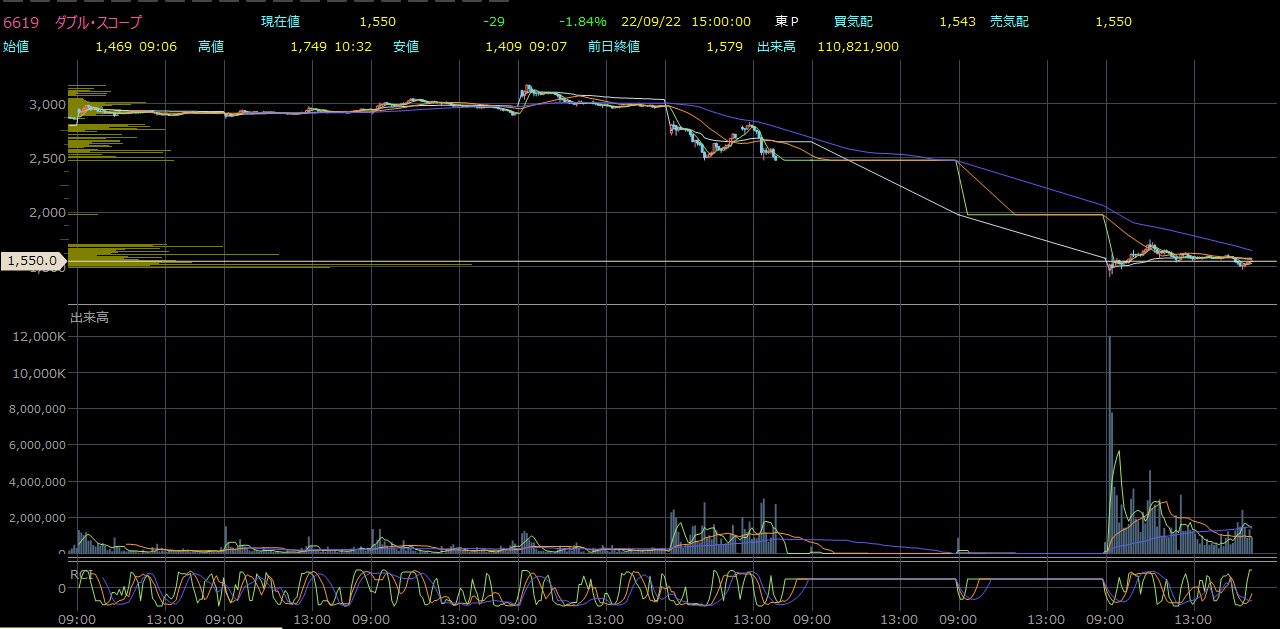This screenshot has width=1280, height=629.
Task: Click the -29 price change value
Action: (493, 22)
